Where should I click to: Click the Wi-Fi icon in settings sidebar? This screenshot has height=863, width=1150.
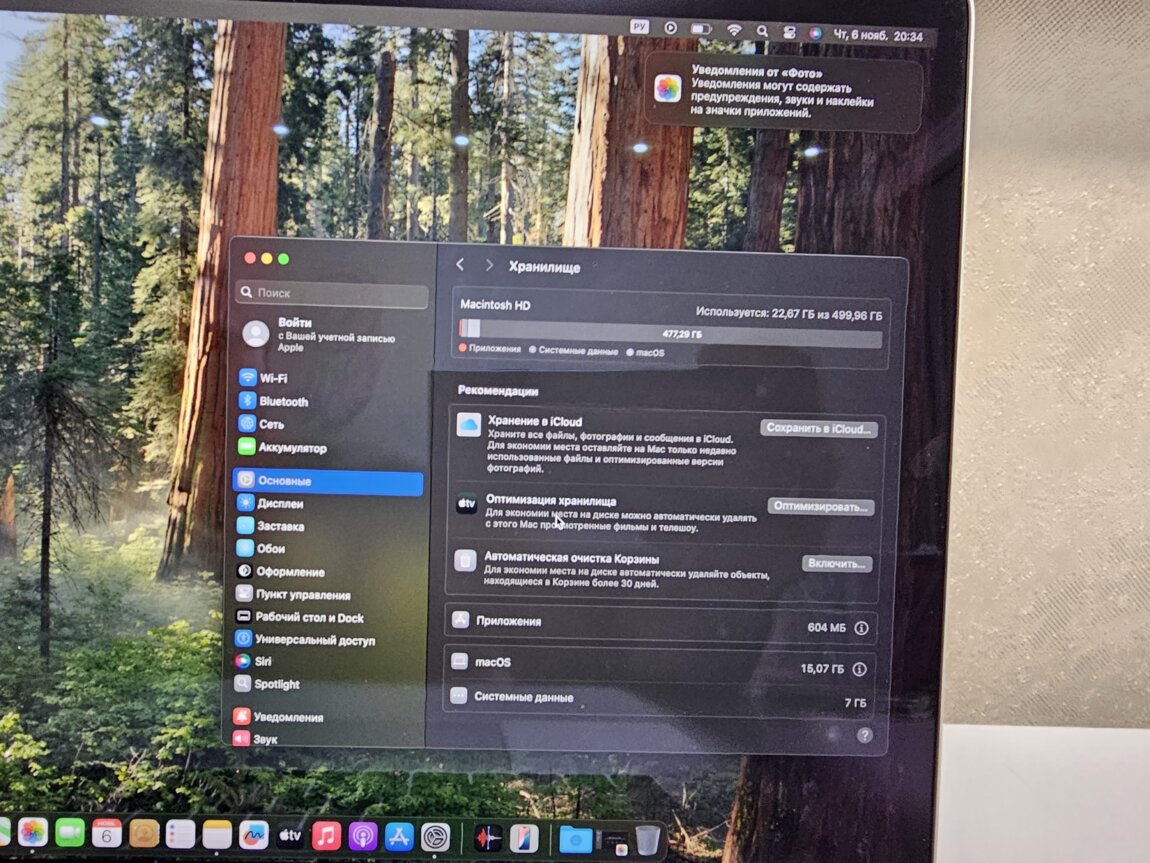pos(247,378)
